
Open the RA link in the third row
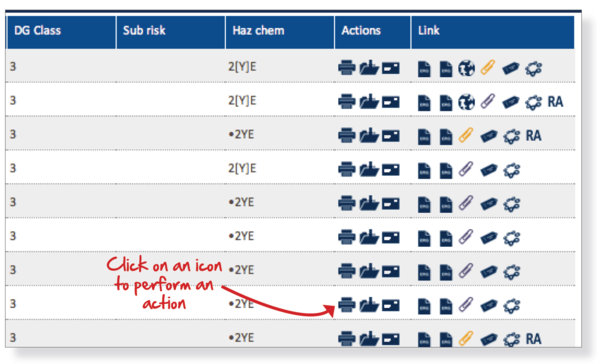(533, 136)
